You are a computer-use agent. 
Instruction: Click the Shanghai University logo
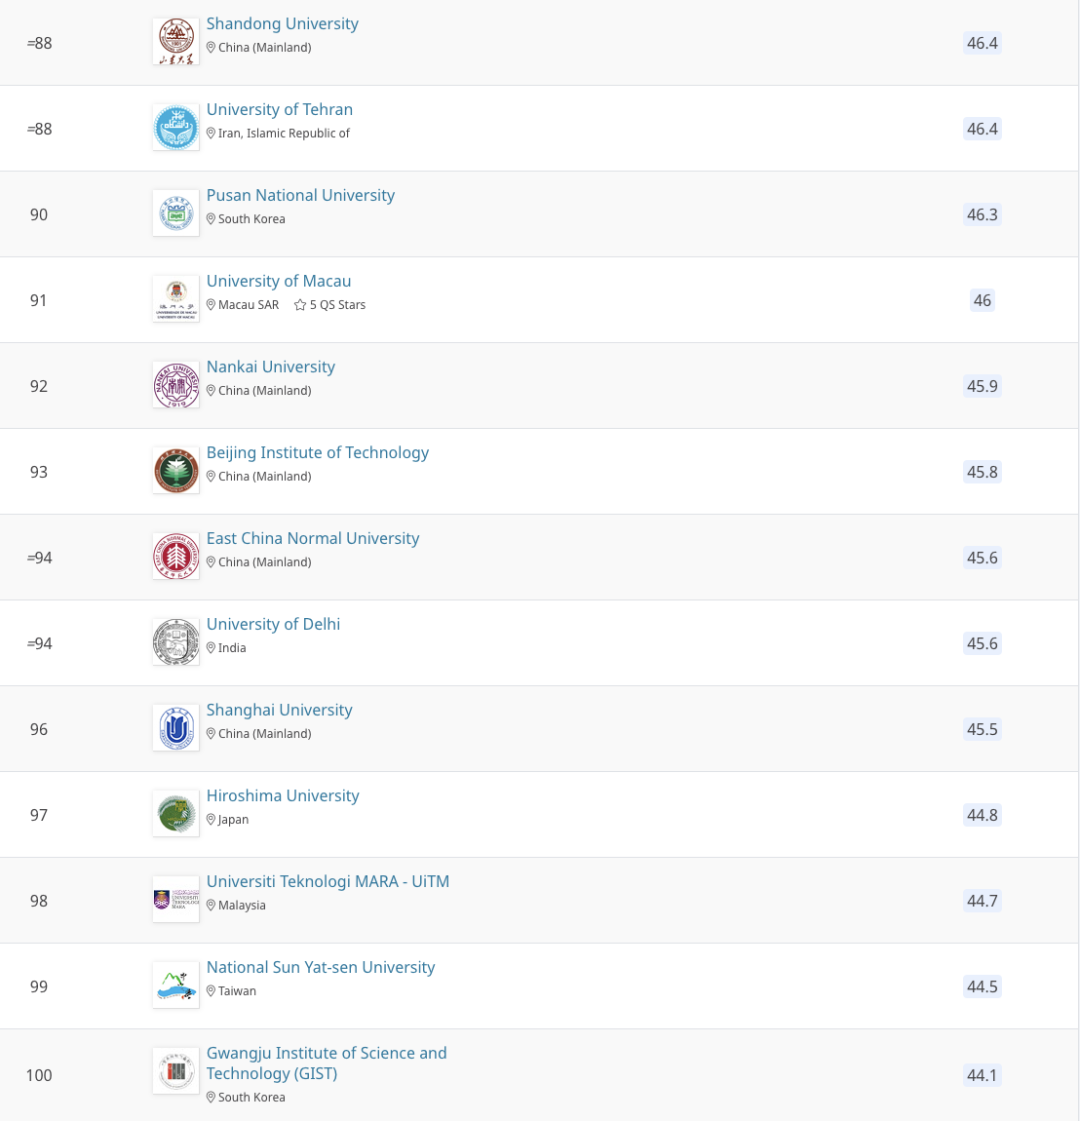176,728
